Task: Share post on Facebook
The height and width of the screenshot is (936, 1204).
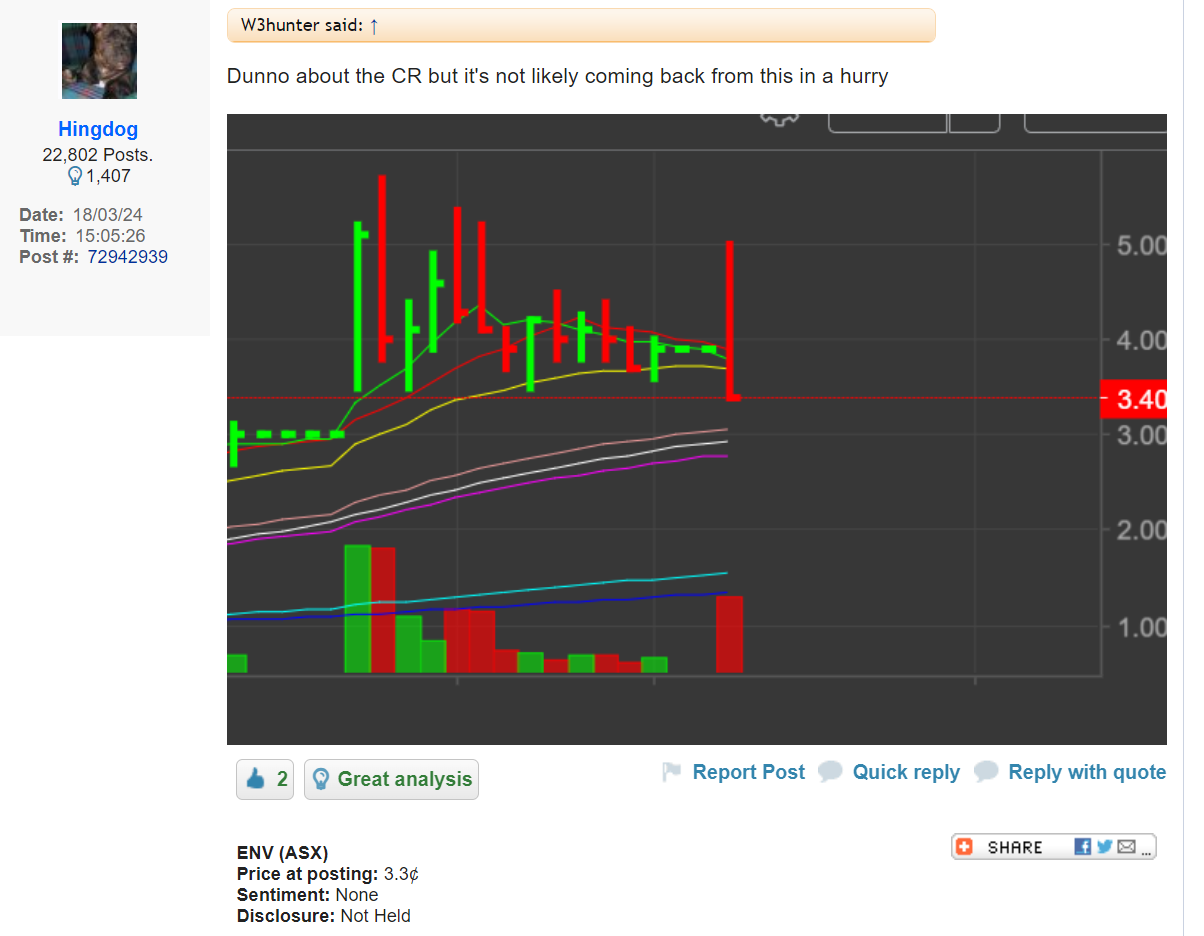Action: pyautogui.click(x=1083, y=847)
